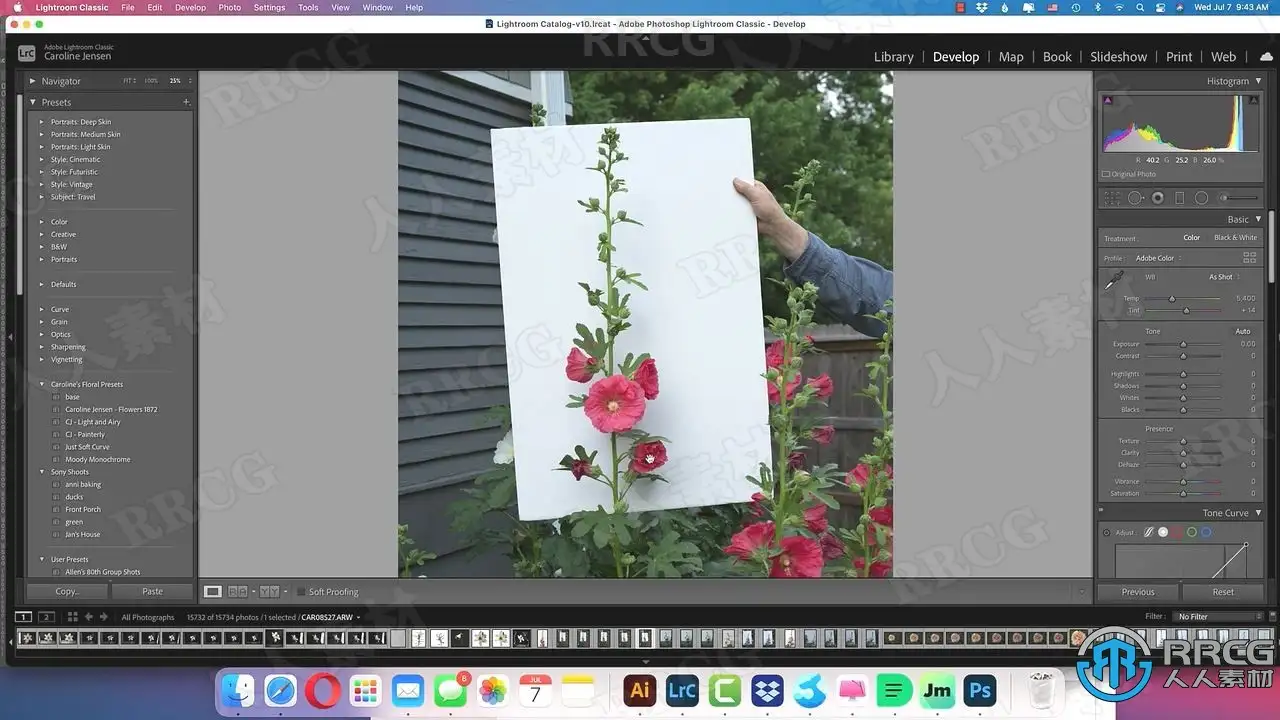Expand the Portraits: Deep Skin preset group
1280x720 pixels.
pyautogui.click(x=41, y=122)
